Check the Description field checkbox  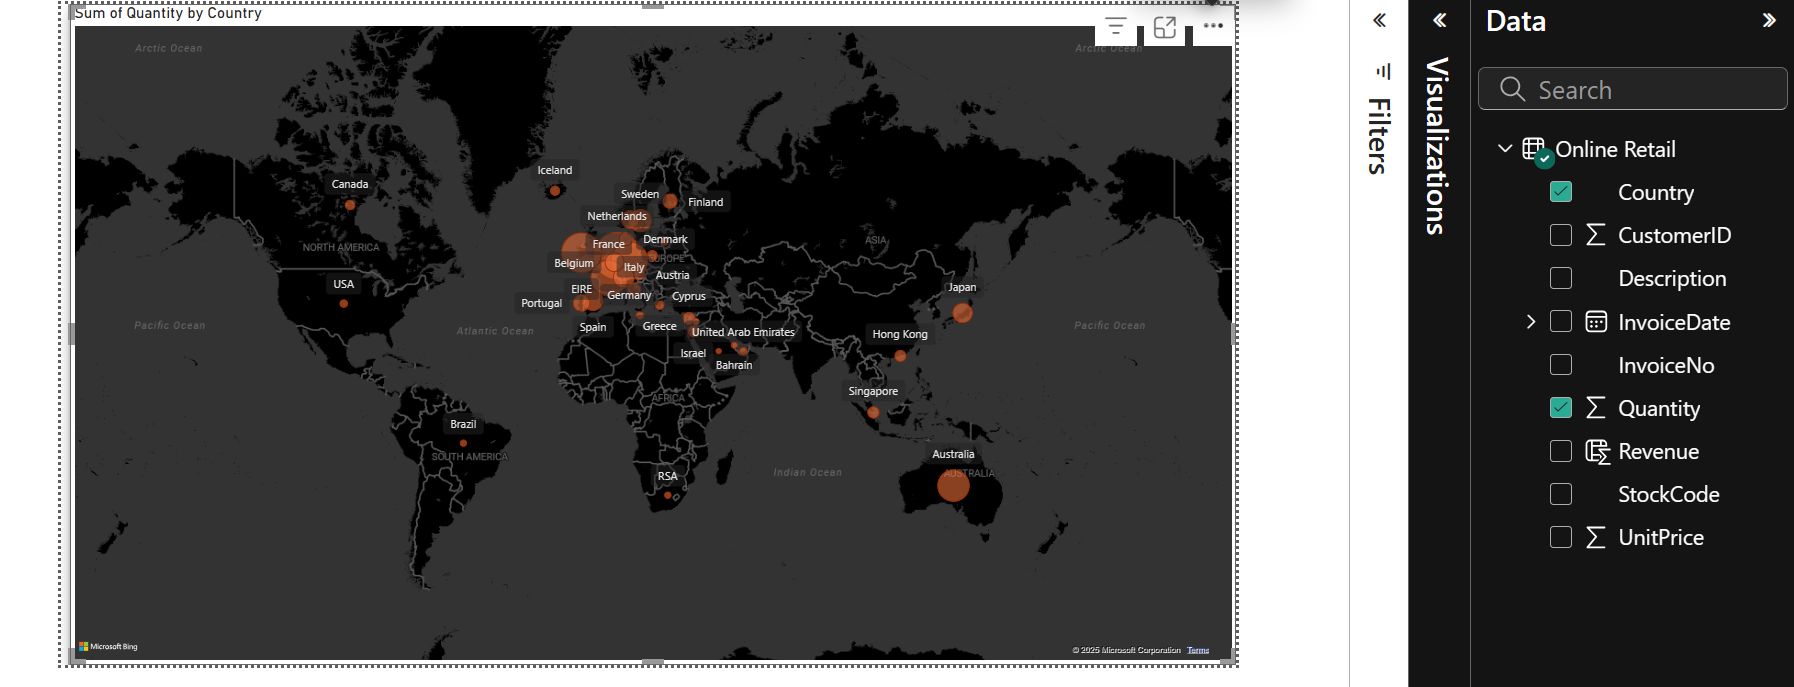click(x=1561, y=278)
